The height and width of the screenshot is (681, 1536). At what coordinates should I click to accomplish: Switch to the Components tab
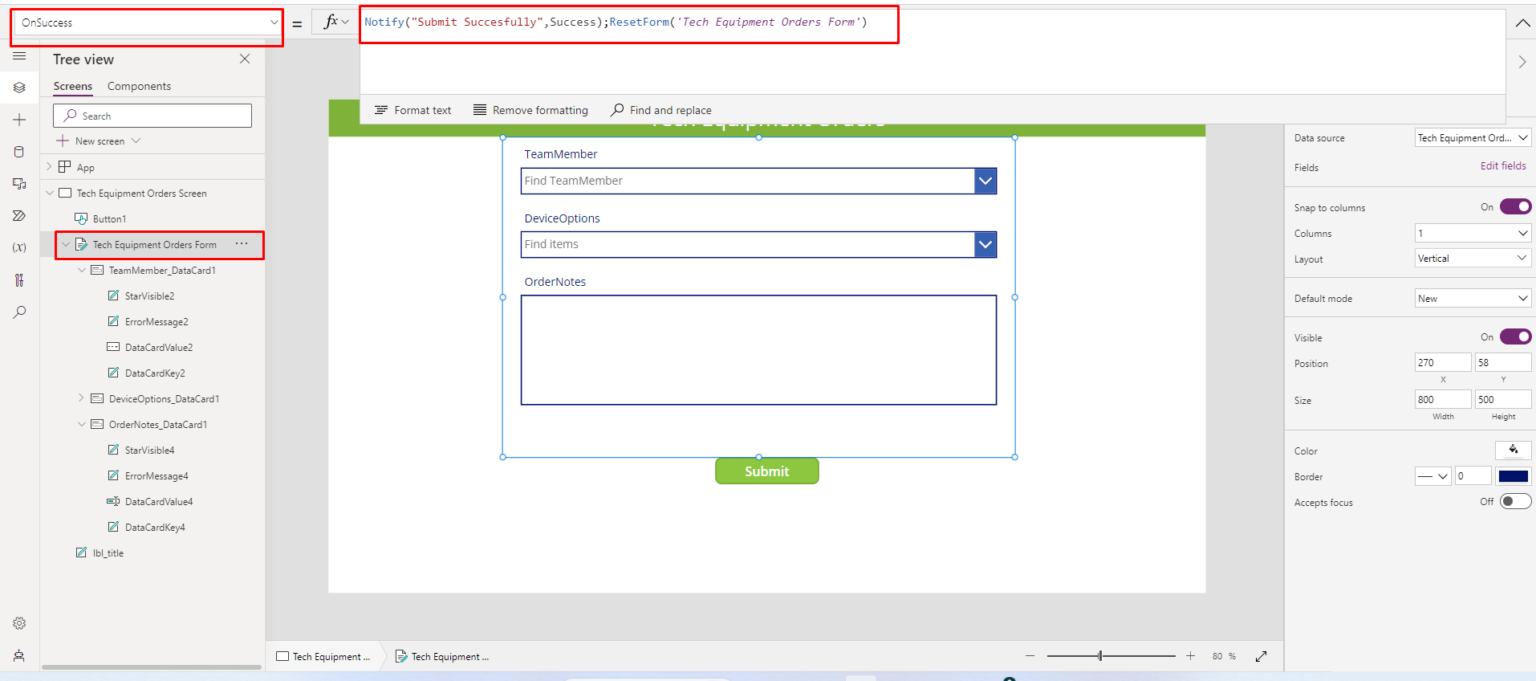[139, 86]
